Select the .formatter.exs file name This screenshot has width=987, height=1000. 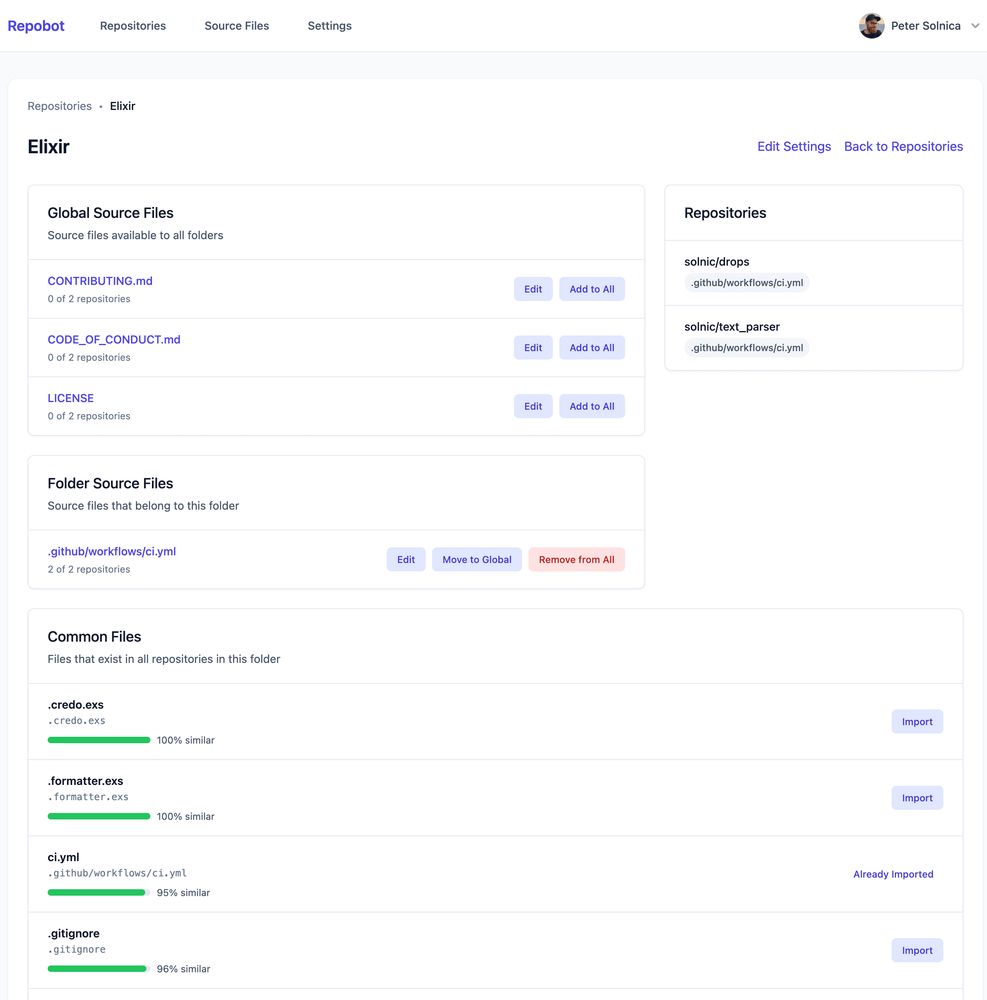[x=85, y=781]
